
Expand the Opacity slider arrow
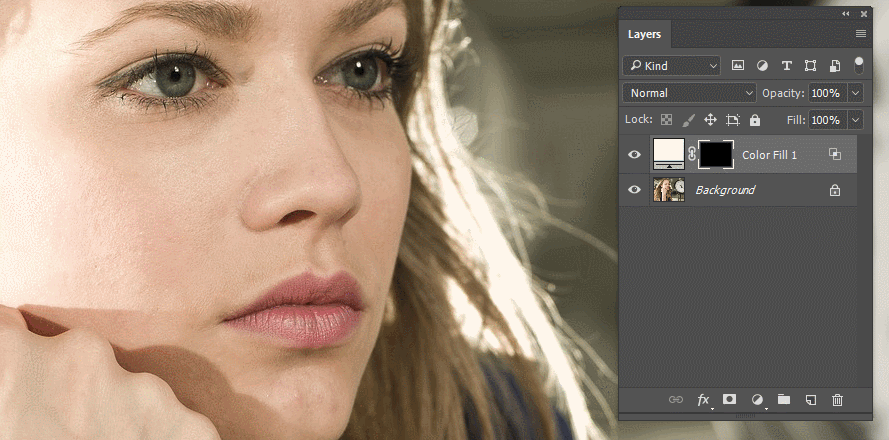[x=856, y=93]
